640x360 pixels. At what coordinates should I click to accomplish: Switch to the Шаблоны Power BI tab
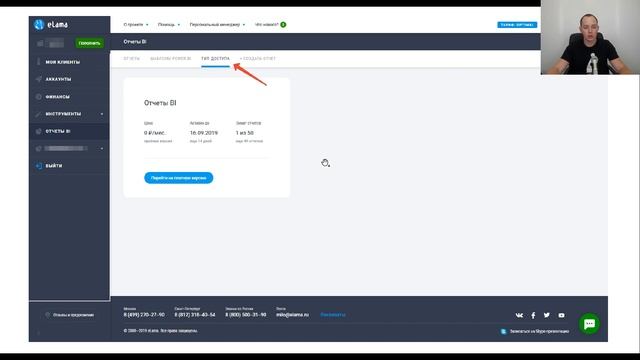pos(171,58)
